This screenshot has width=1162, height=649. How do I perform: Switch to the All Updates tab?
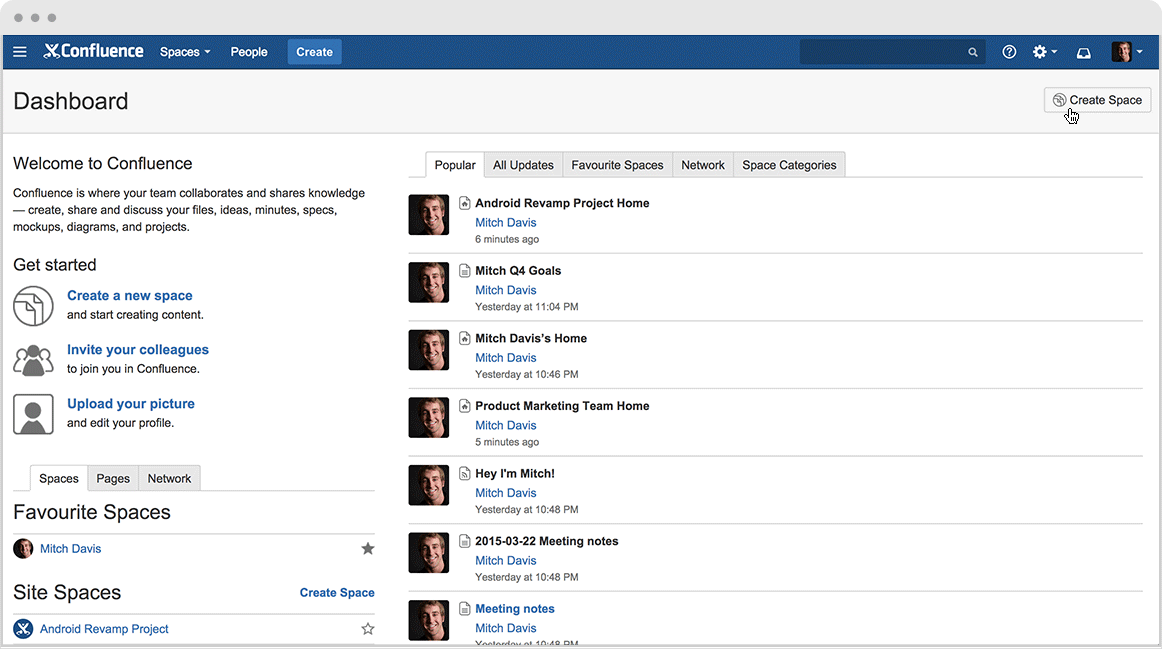pyautogui.click(x=523, y=165)
